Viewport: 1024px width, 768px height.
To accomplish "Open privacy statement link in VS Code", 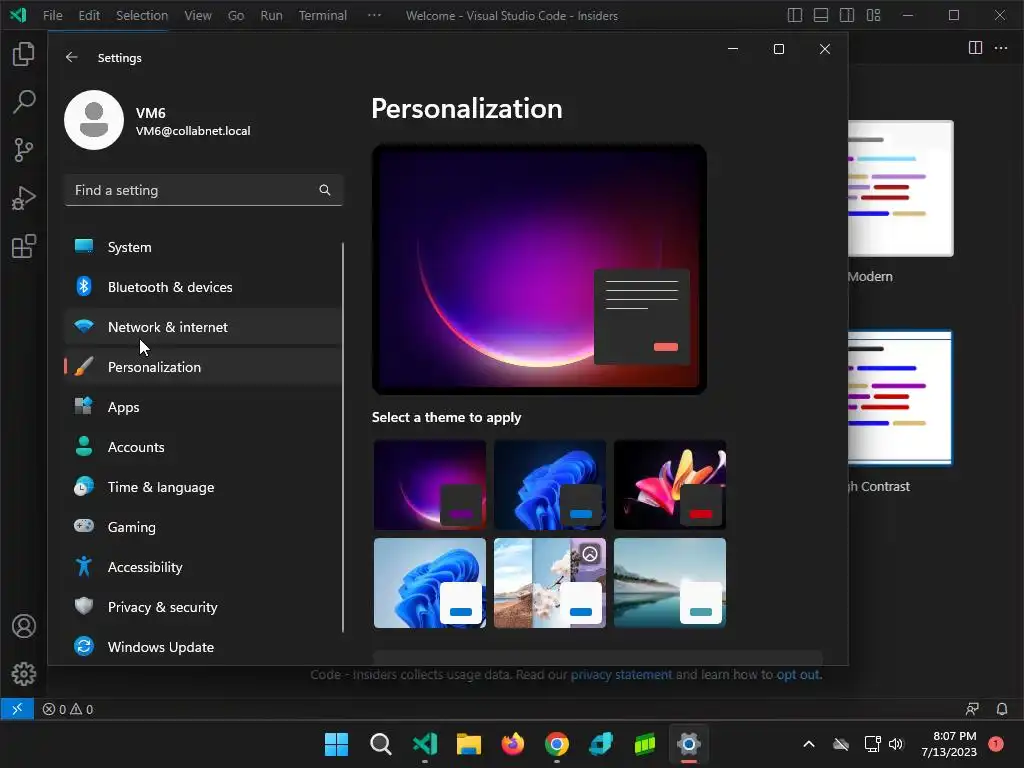I will (x=621, y=675).
